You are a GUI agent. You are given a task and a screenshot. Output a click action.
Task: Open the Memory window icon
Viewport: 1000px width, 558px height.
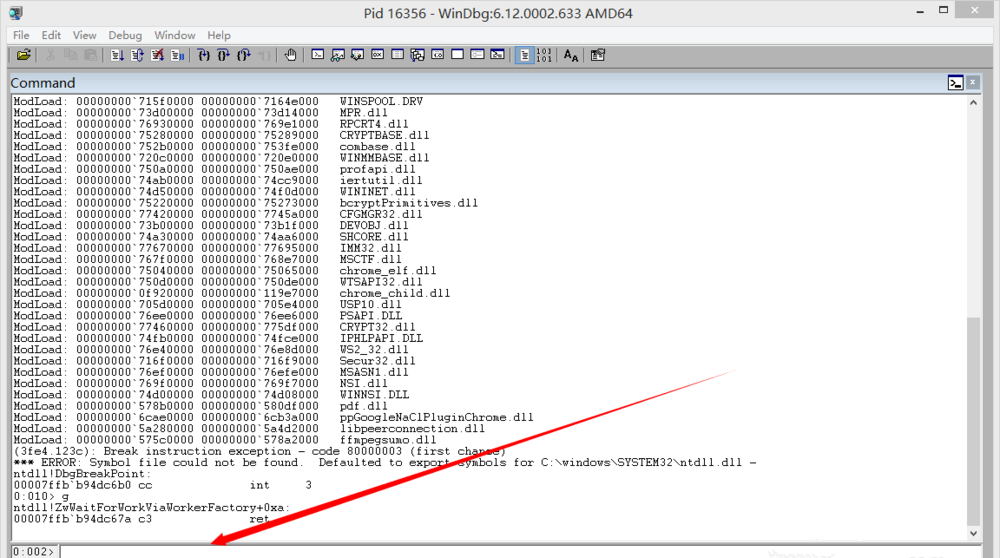[x=397, y=55]
